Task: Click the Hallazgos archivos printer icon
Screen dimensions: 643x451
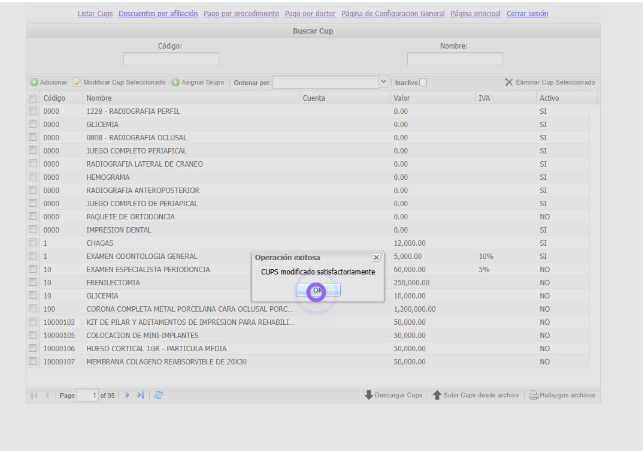Action: pyautogui.click(x=534, y=395)
